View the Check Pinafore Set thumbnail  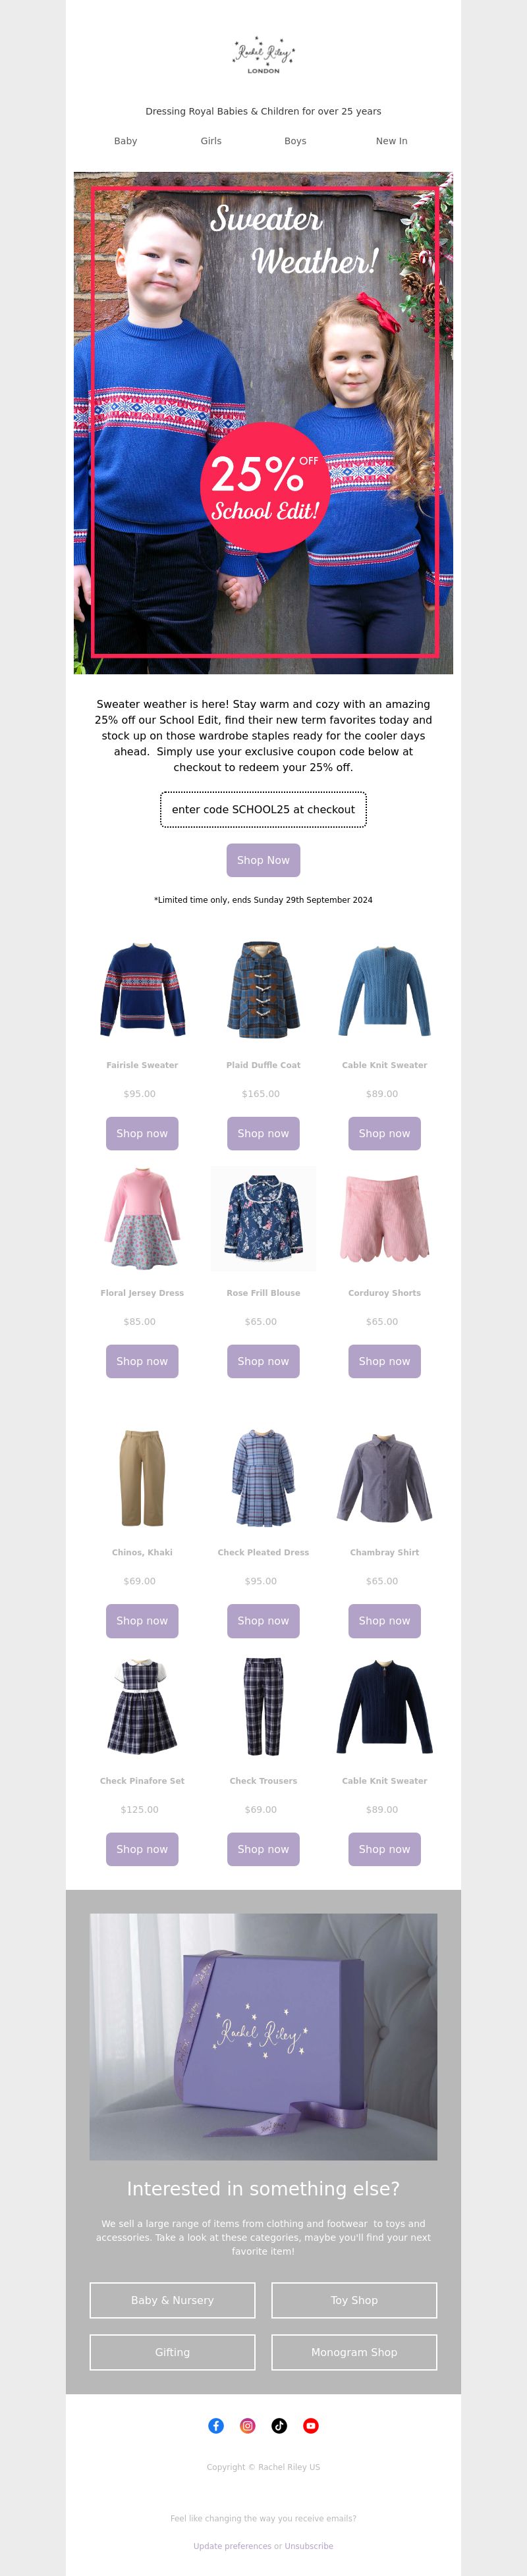pos(142,1705)
